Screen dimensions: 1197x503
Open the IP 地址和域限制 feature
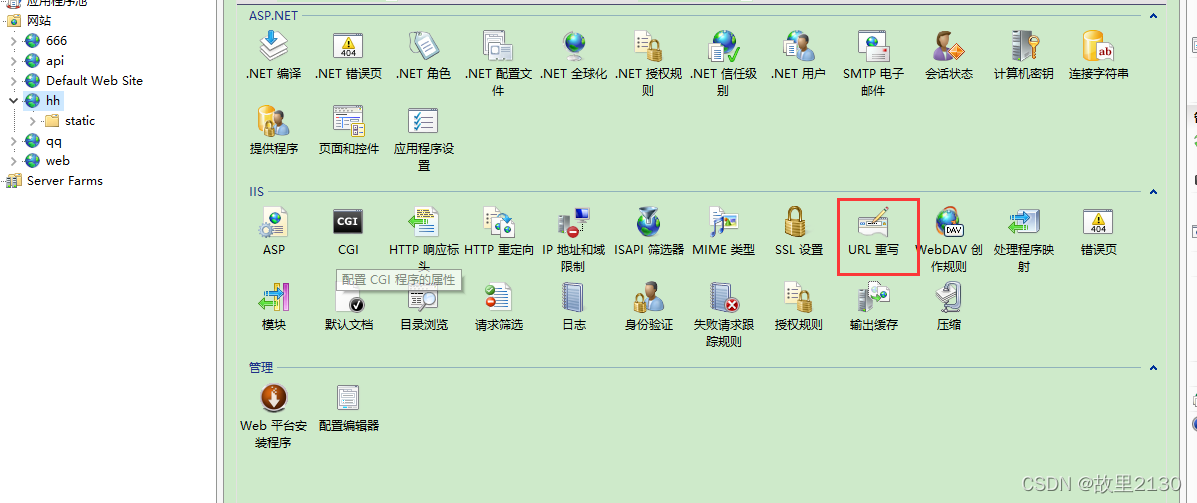pyautogui.click(x=573, y=240)
